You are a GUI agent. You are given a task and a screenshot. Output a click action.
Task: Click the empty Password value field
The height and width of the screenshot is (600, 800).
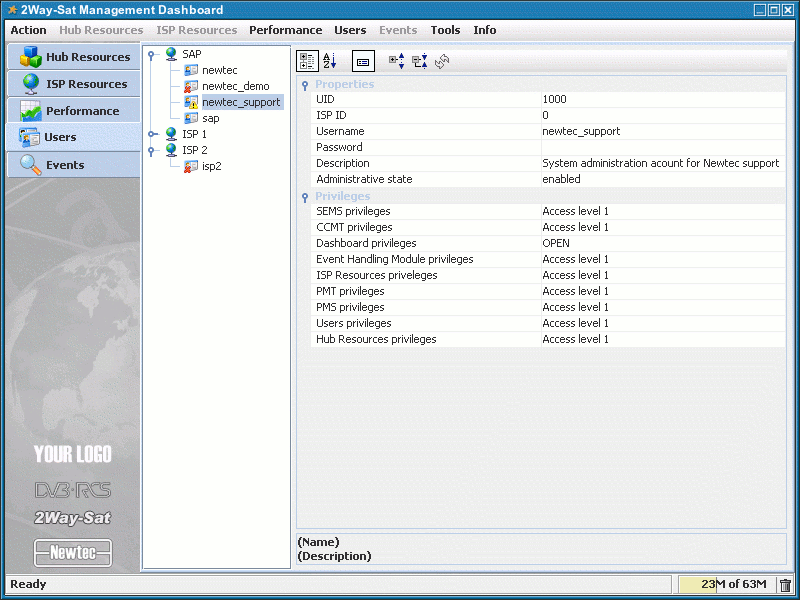663,147
